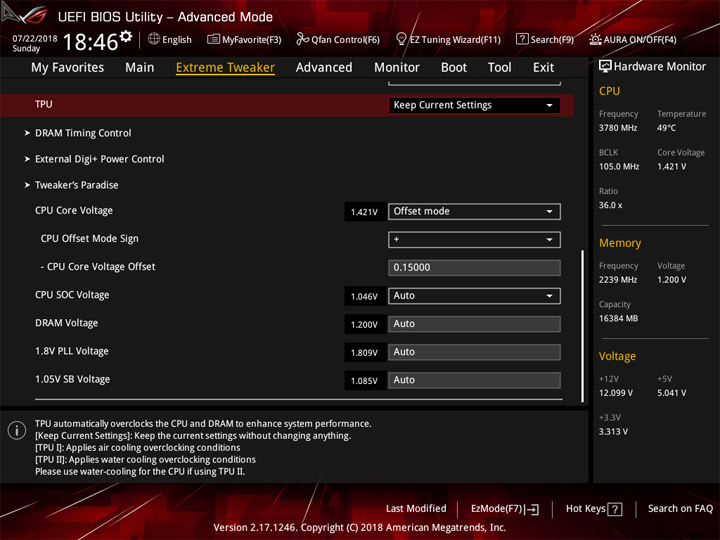Click the EzMode exit arrow icon
Image resolution: width=720 pixels, height=540 pixels.
click(x=533, y=509)
